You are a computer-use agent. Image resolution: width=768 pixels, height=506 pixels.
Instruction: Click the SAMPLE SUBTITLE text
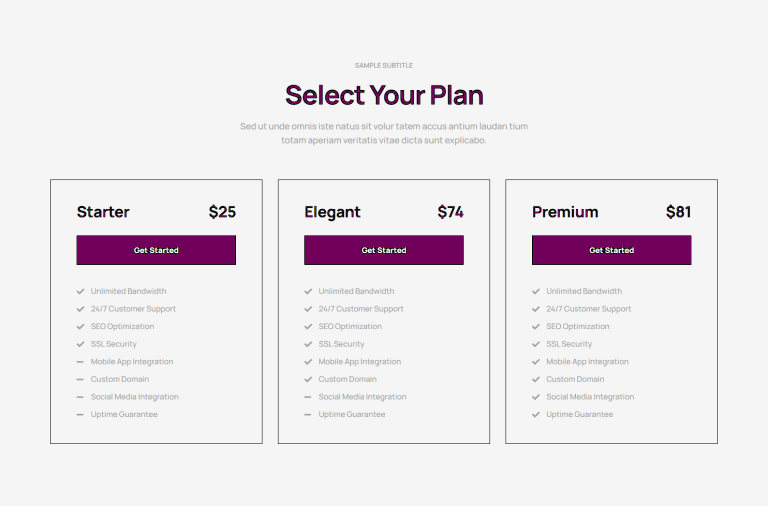(x=384, y=65)
